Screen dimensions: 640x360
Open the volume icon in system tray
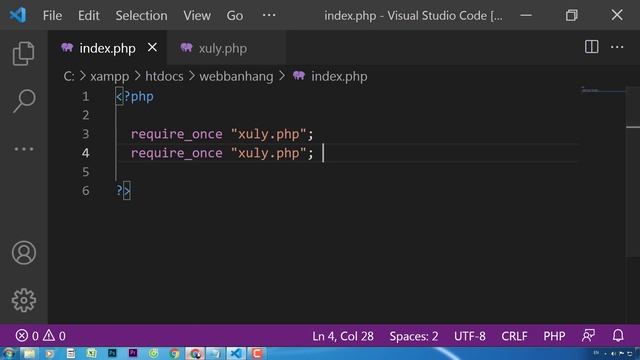[613, 353]
